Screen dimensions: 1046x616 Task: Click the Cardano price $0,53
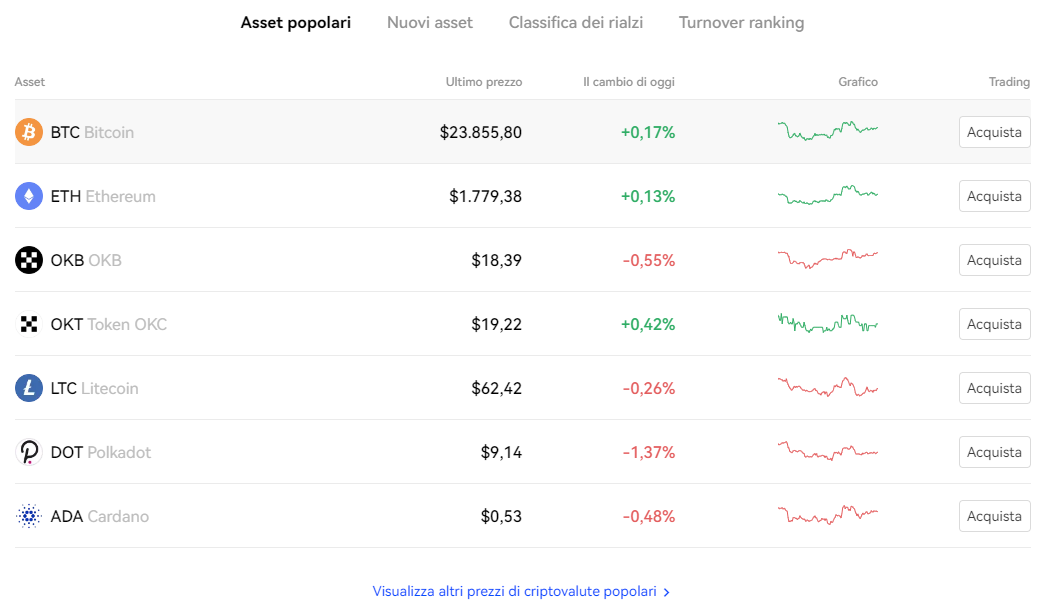coord(502,517)
